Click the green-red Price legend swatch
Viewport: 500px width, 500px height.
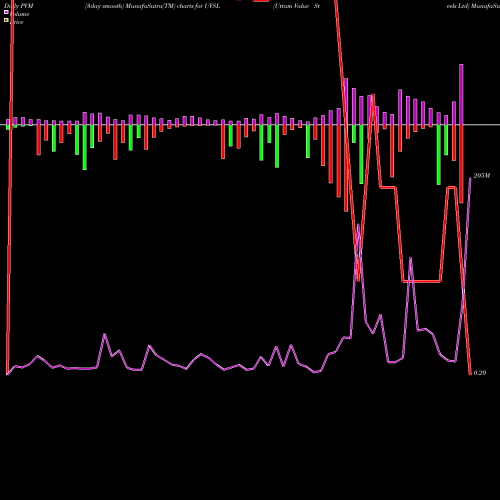(6, 20)
